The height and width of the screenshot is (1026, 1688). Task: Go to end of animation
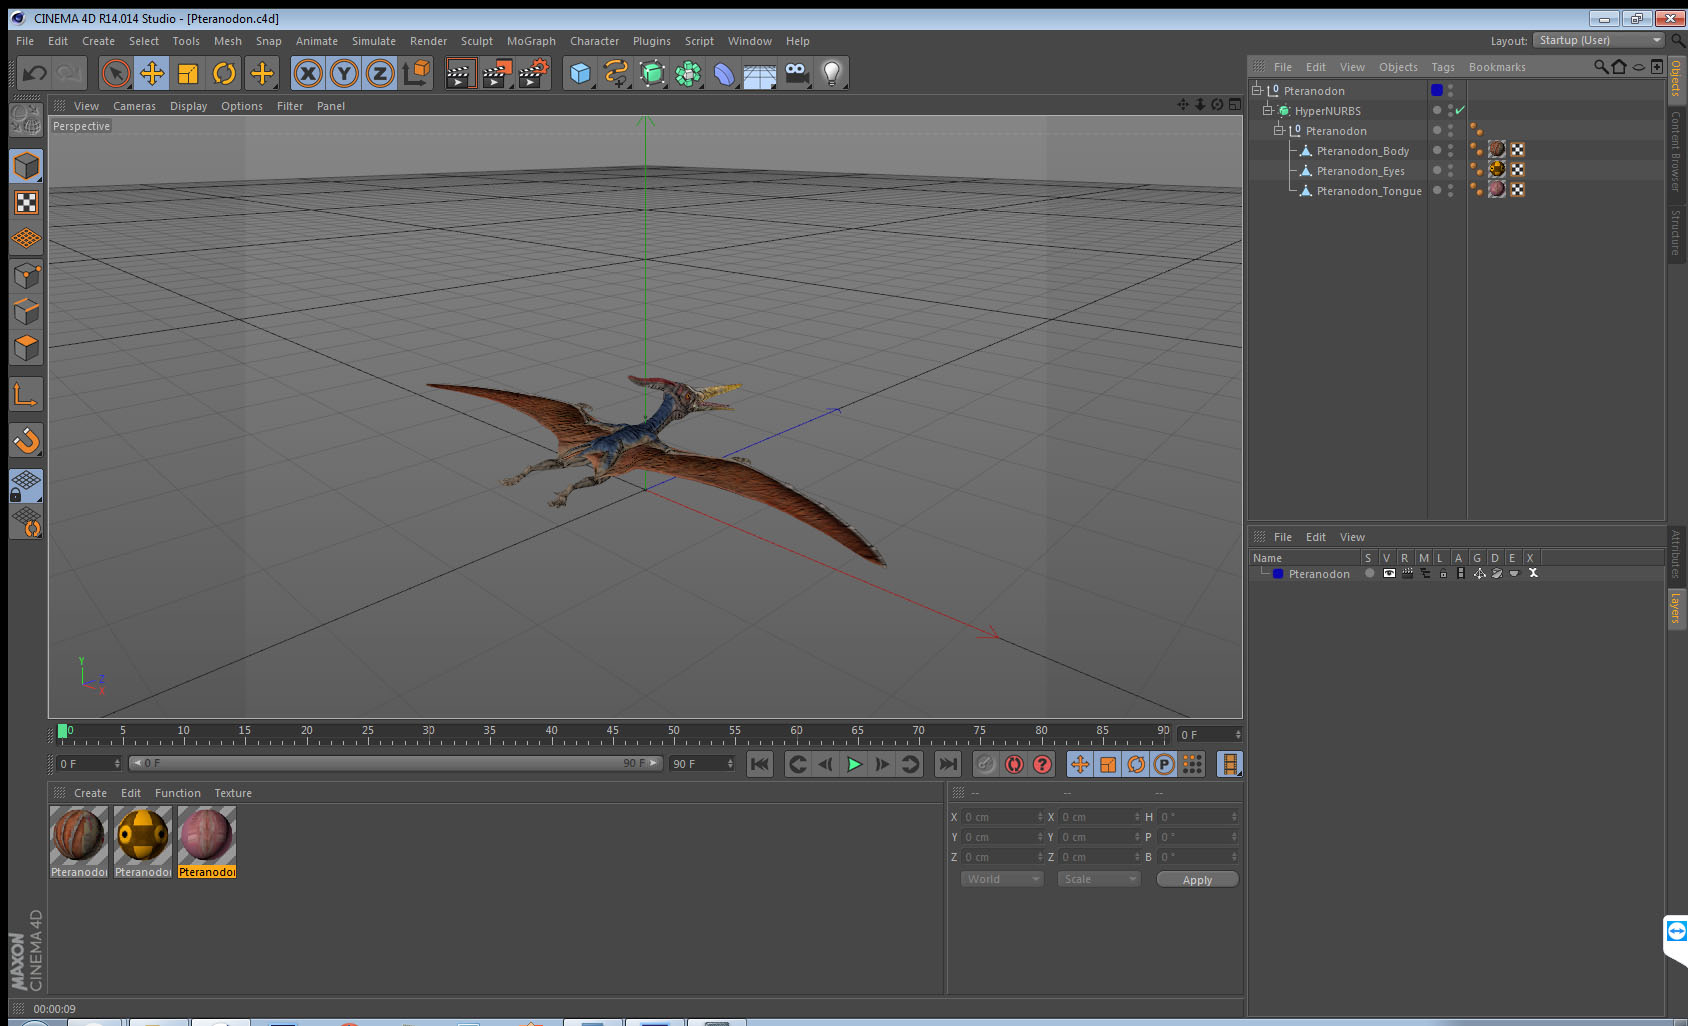tap(947, 764)
